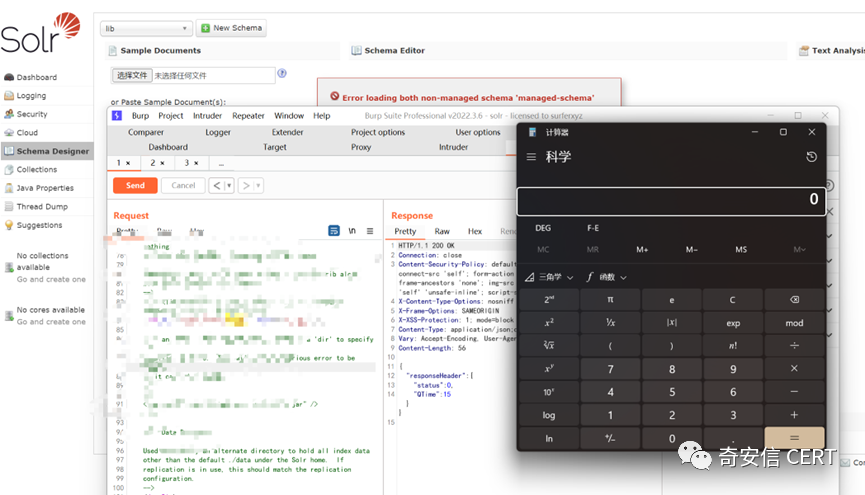Toggle F-E notation in calculator
The width and height of the screenshot is (865, 495).
[x=593, y=228]
